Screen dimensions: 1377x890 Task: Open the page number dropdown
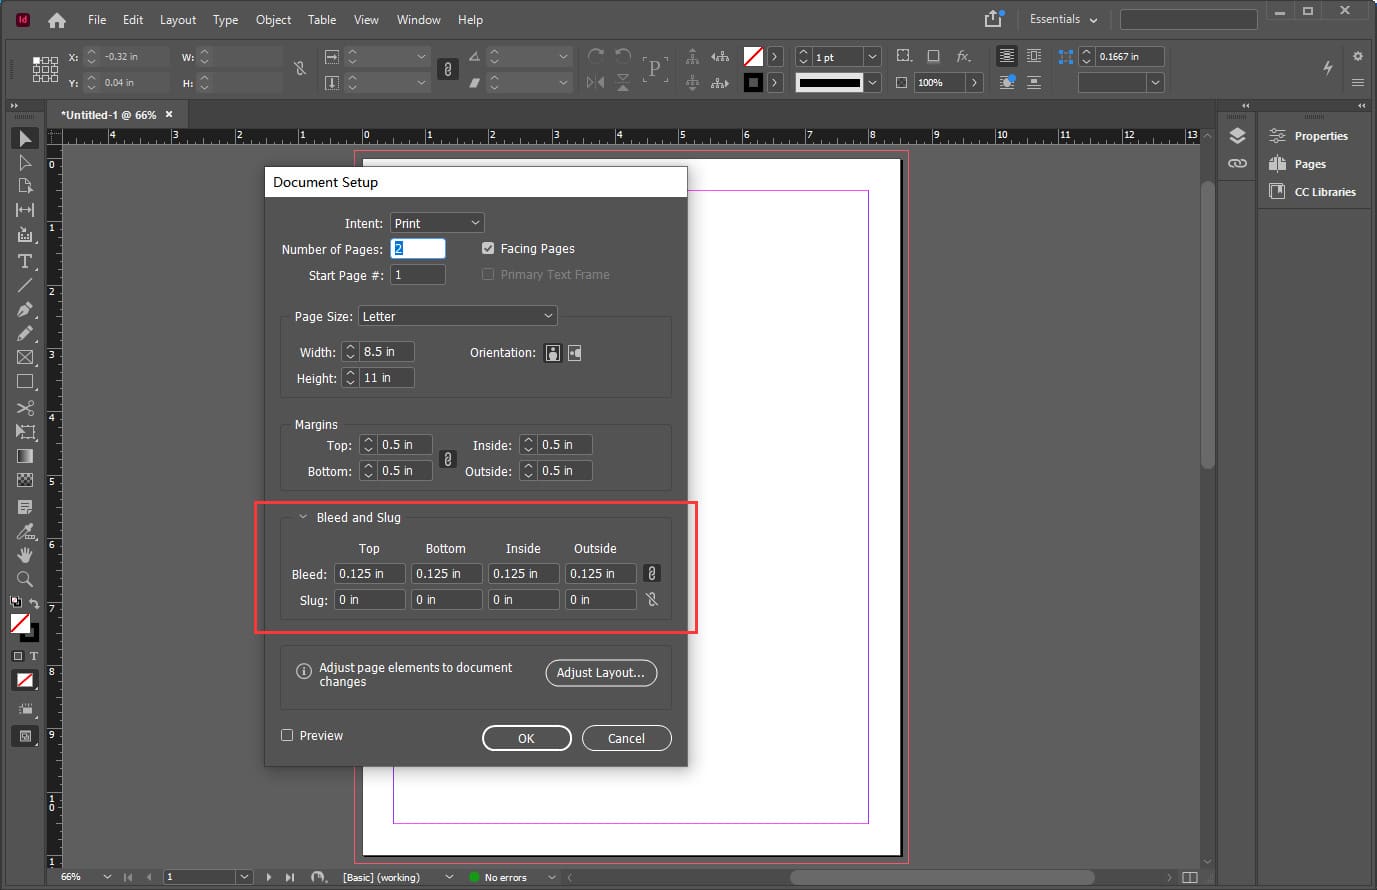[x=243, y=877]
